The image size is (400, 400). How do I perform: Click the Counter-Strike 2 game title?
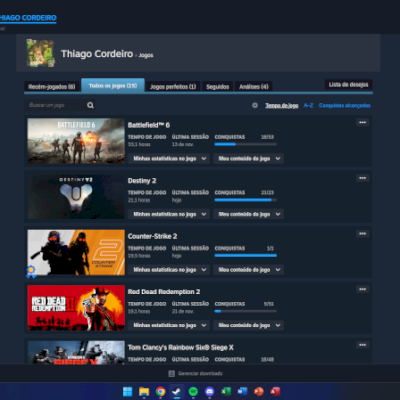(x=152, y=236)
